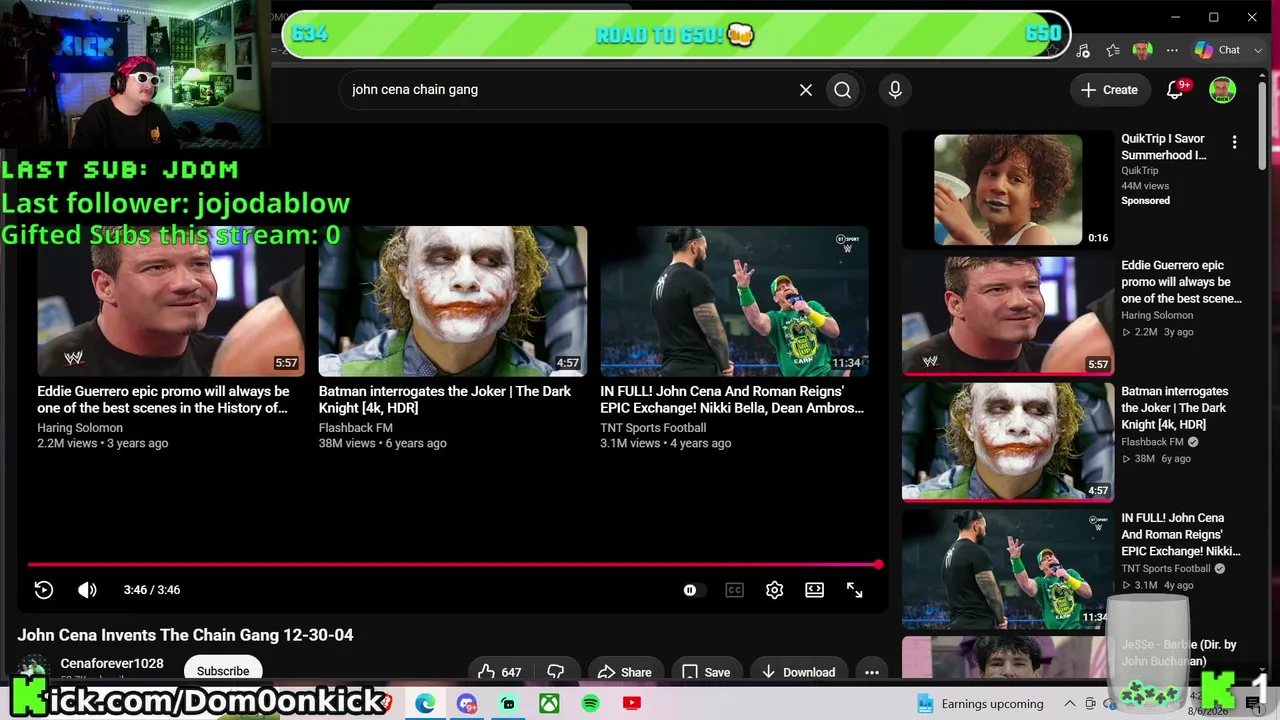Mute the video with the speaker icon
Viewport: 1280px width, 720px height.
coord(87,590)
